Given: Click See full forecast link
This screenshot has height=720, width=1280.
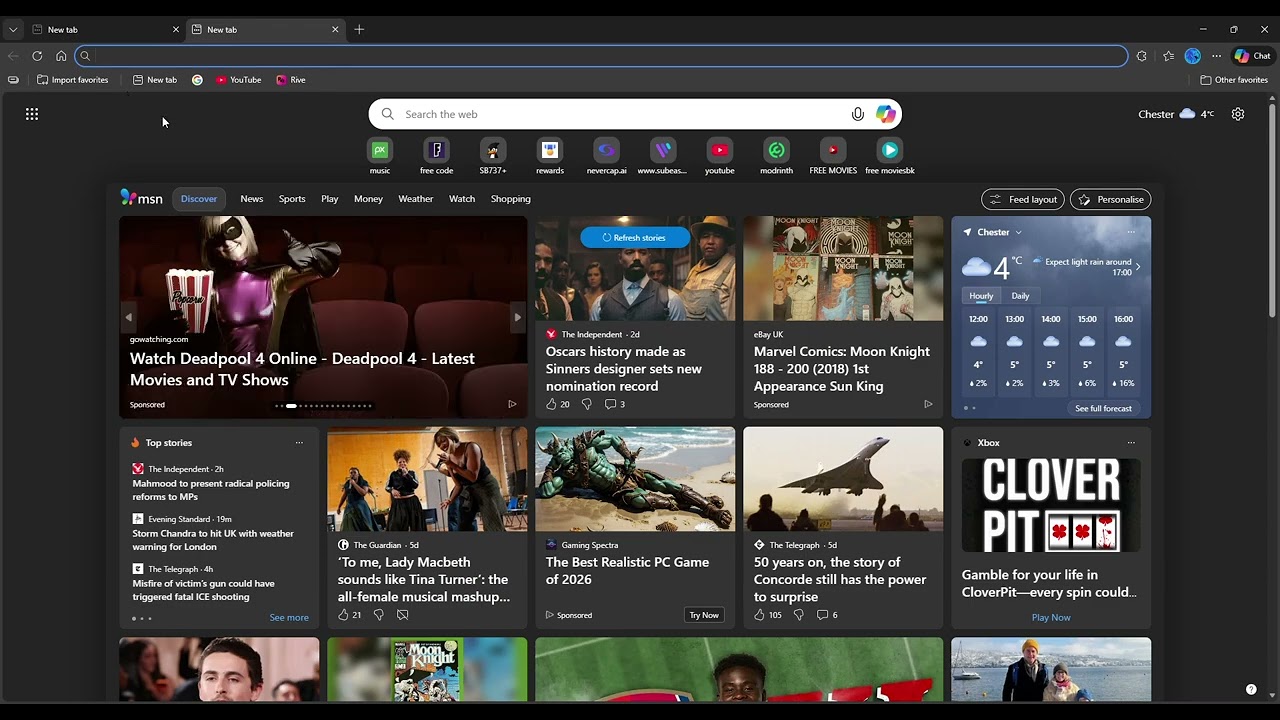Looking at the screenshot, I should click(1103, 408).
